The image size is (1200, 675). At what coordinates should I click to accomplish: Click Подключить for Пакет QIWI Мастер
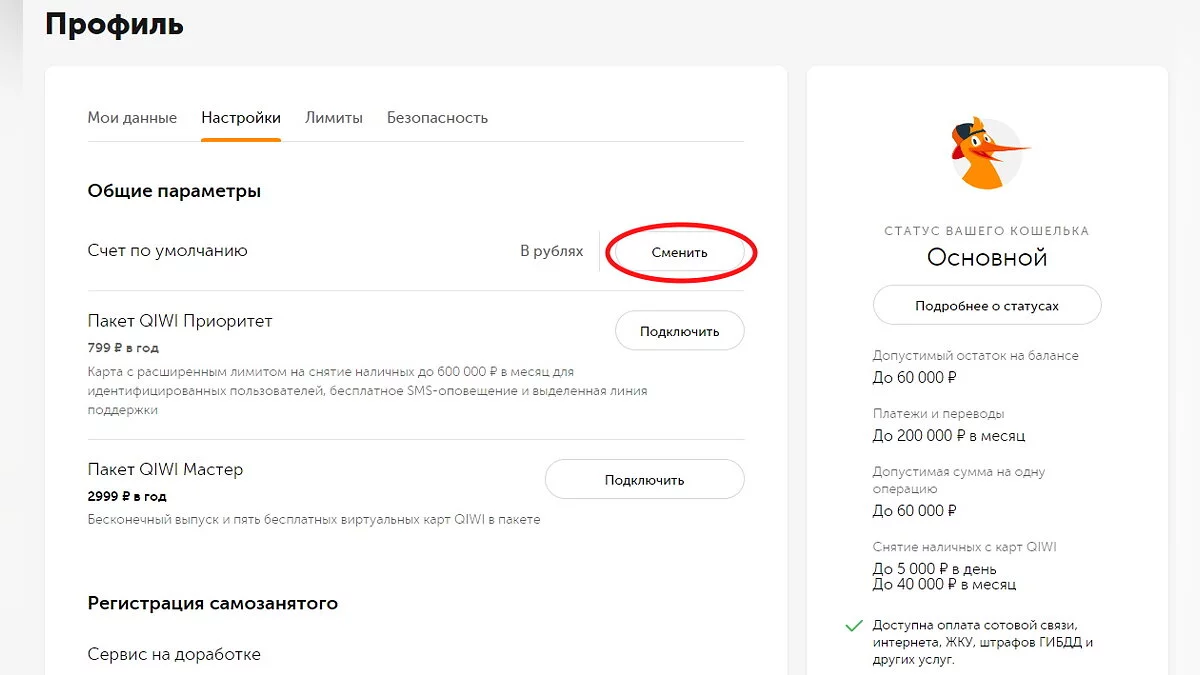click(644, 480)
